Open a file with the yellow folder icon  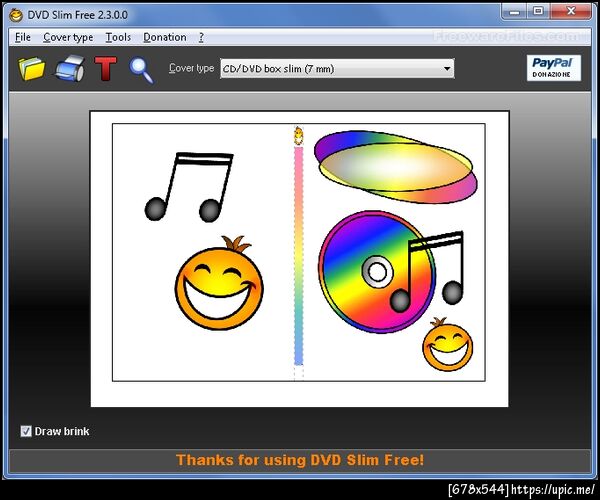tap(31, 69)
